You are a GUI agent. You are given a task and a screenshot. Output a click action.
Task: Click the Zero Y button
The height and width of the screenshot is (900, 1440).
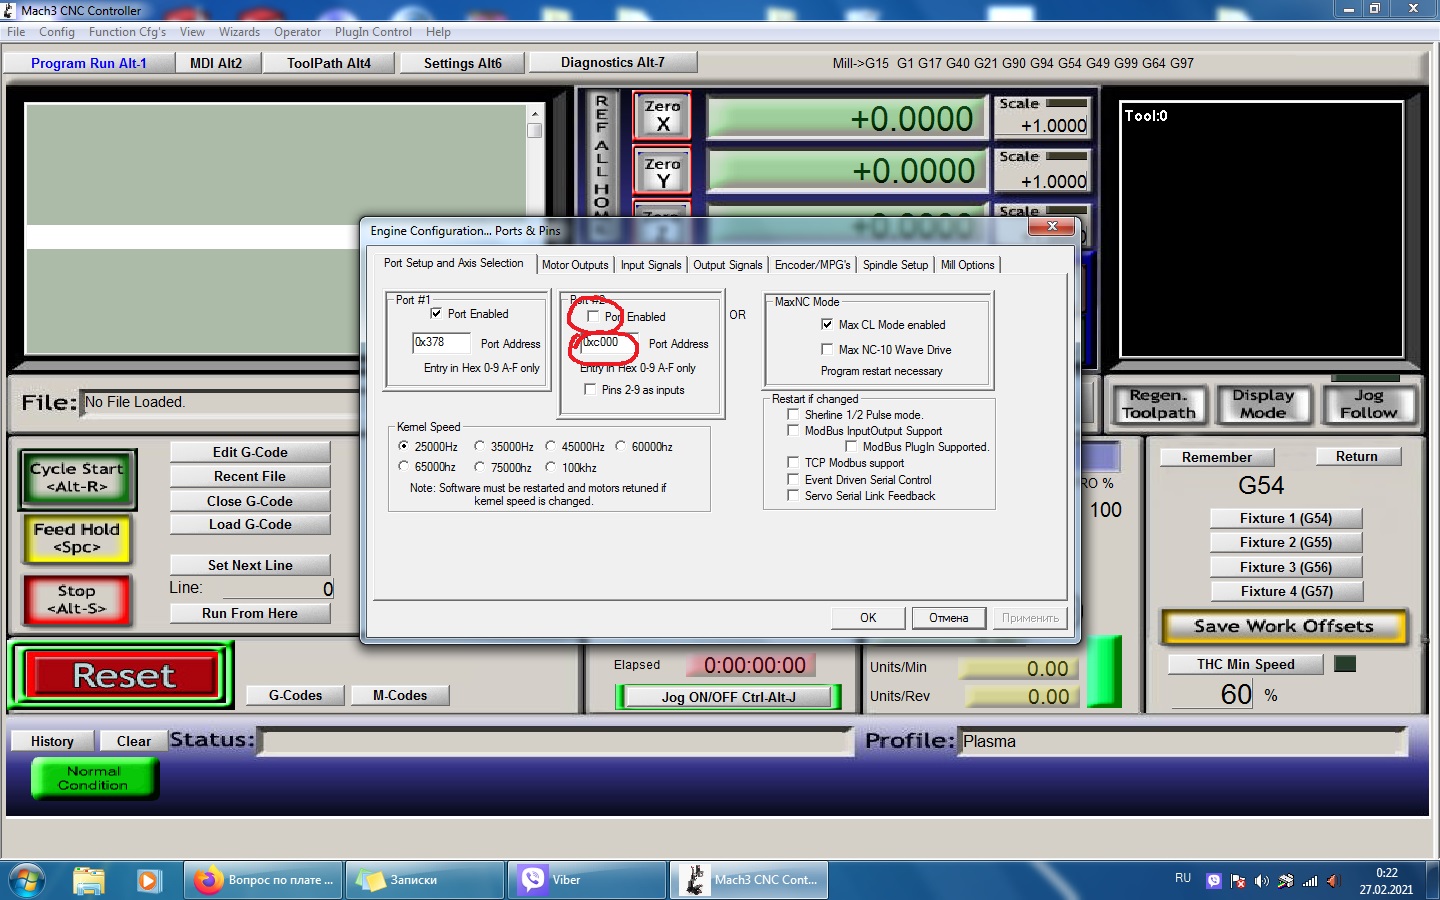[x=662, y=172]
